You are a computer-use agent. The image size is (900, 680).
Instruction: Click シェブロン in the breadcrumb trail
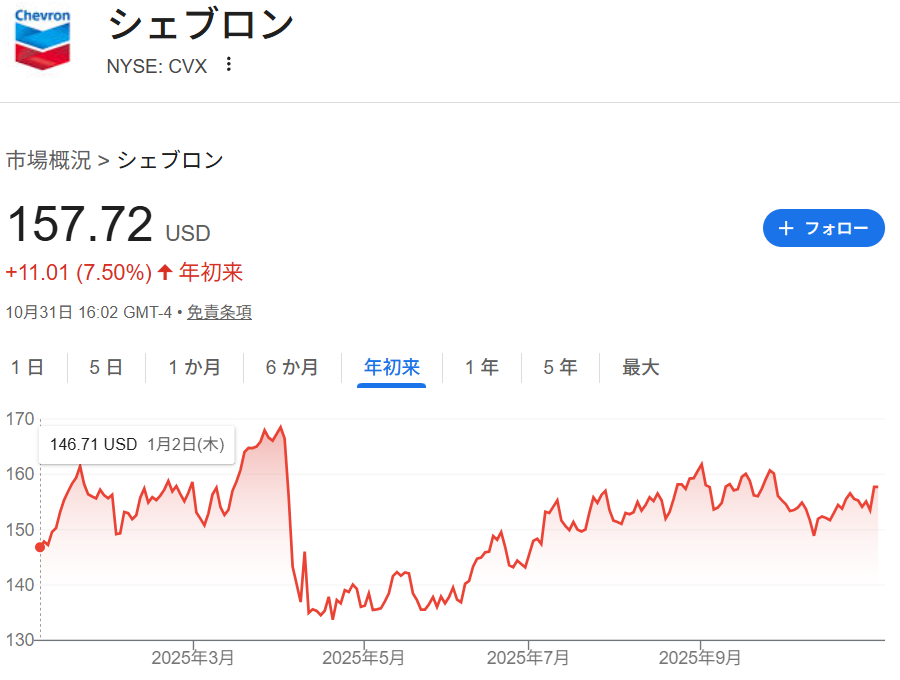click(x=171, y=160)
